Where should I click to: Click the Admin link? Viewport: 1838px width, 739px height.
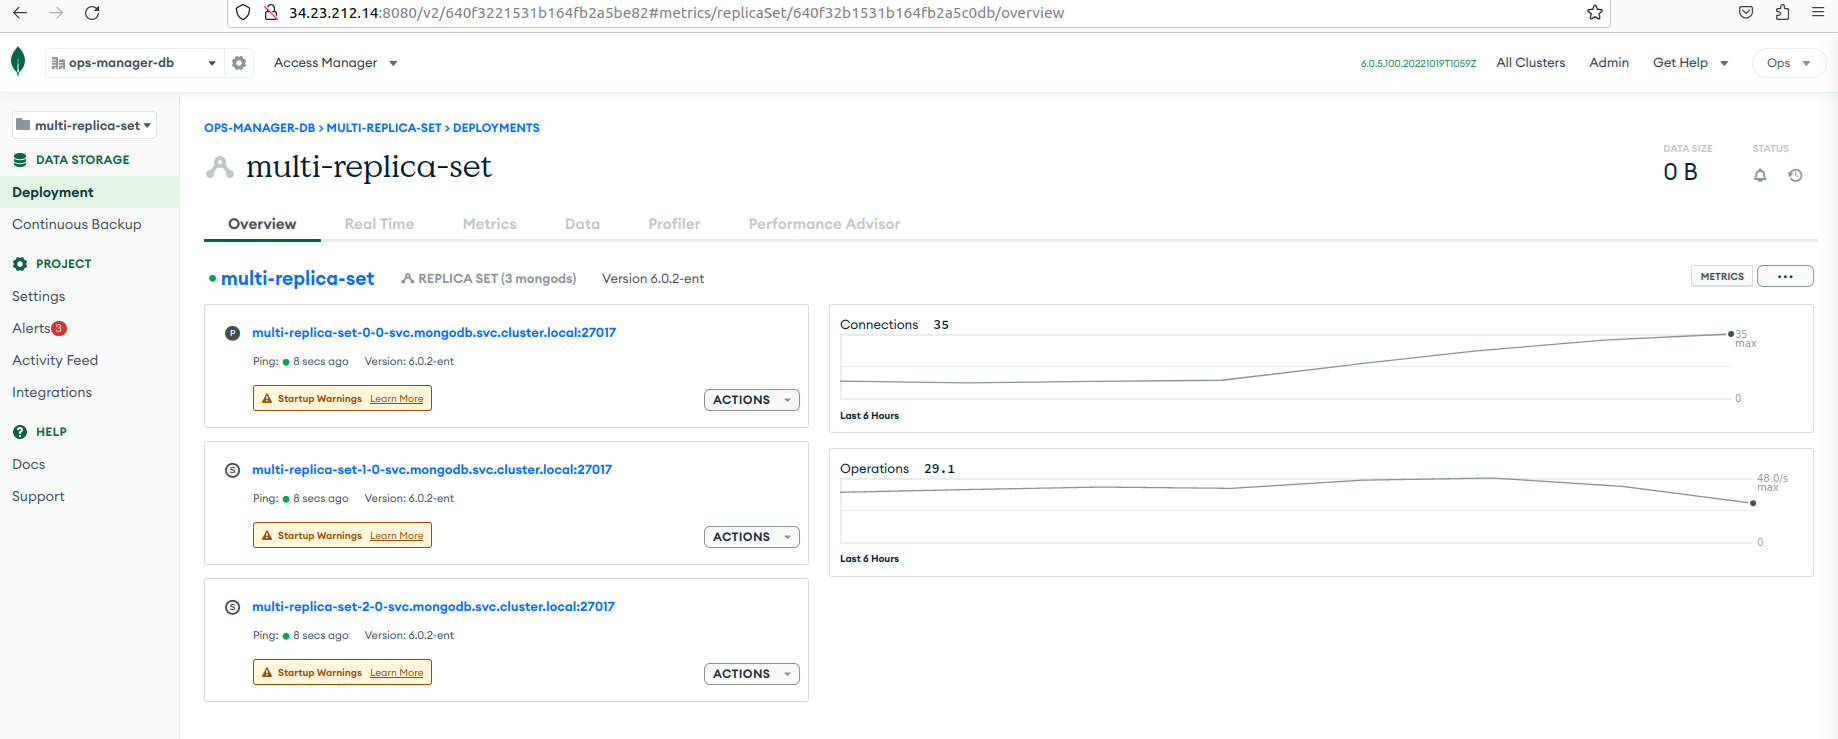(x=1609, y=63)
